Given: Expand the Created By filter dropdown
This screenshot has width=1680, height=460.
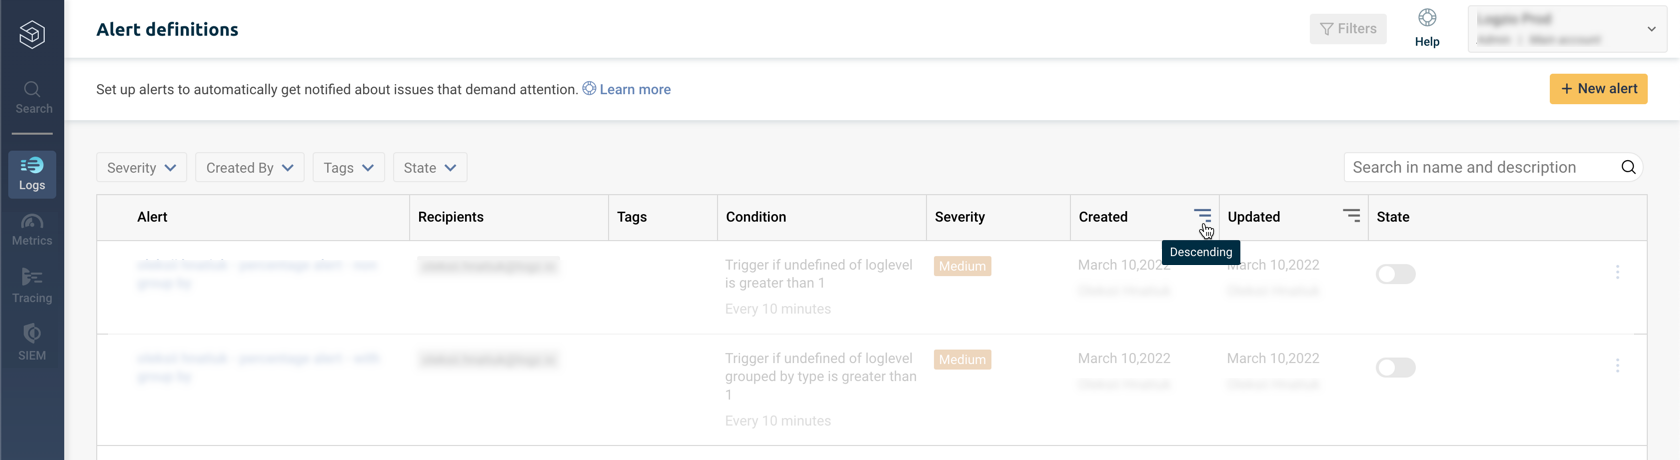Looking at the screenshot, I should point(249,168).
